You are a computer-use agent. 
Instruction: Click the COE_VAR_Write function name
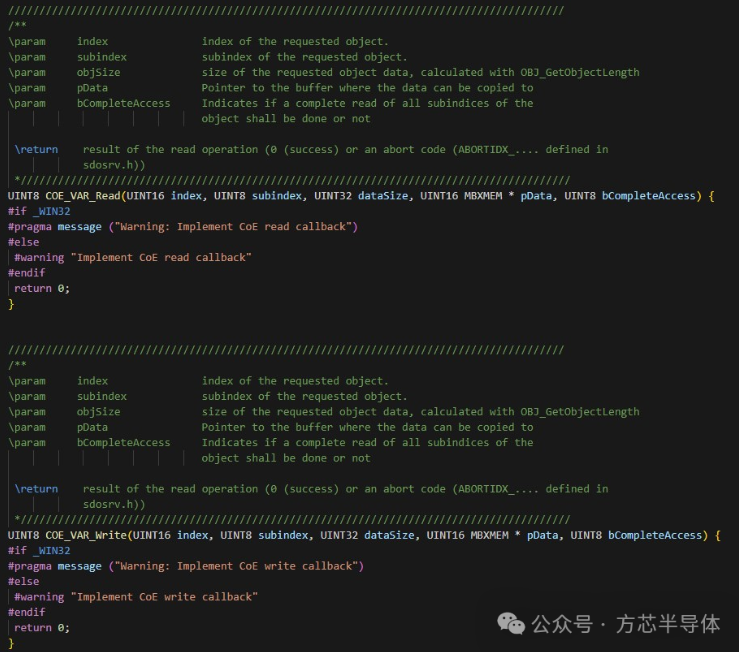86,535
